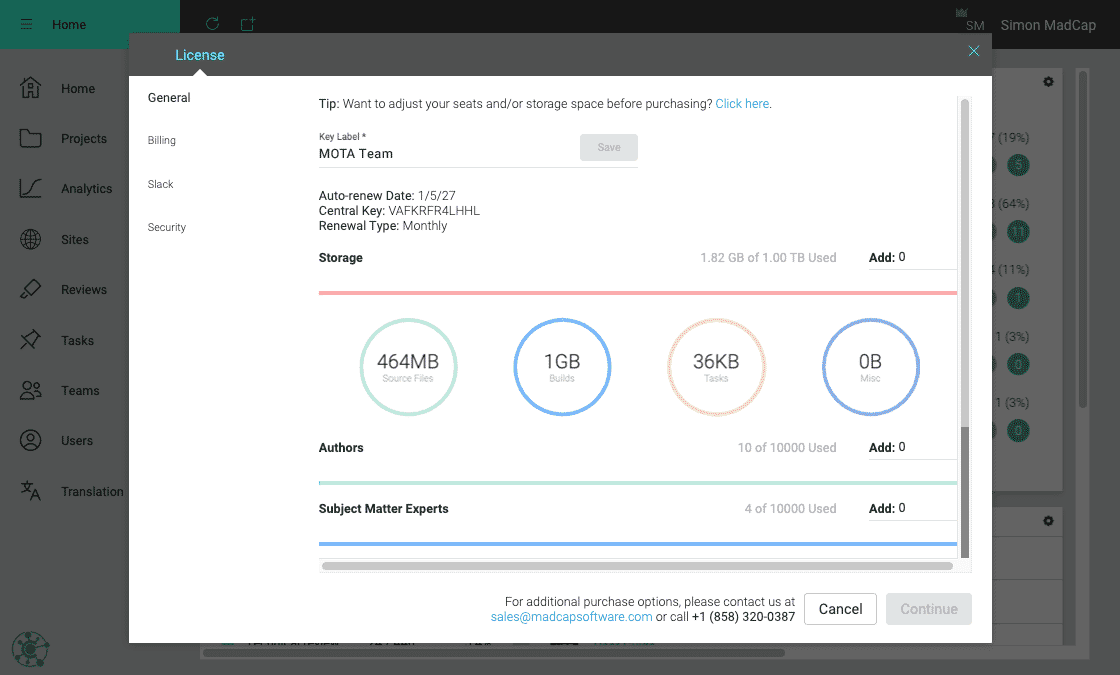Image resolution: width=1120 pixels, height=675 pixels.
Task: Click the Storage usage bar
Action: point(638,293)
